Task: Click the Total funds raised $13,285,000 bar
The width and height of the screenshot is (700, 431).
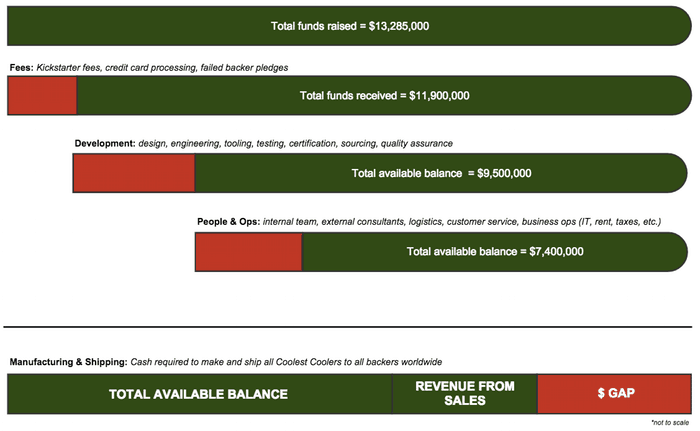Action: tap(350, 25)
